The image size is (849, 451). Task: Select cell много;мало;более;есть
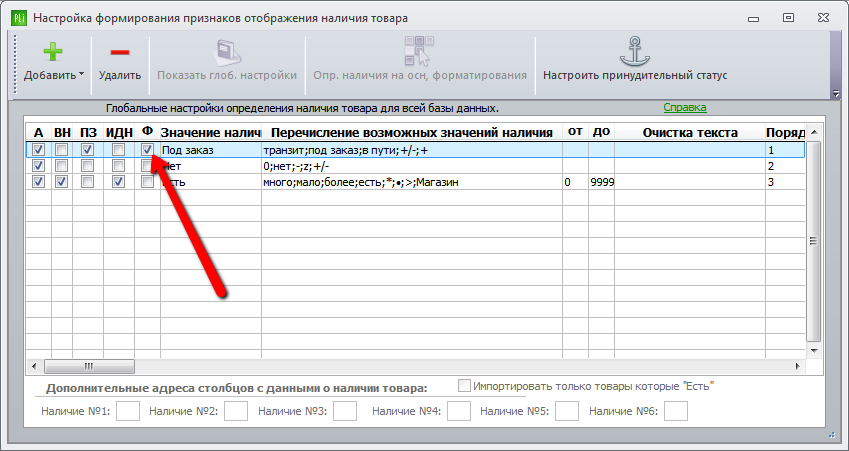412,182
